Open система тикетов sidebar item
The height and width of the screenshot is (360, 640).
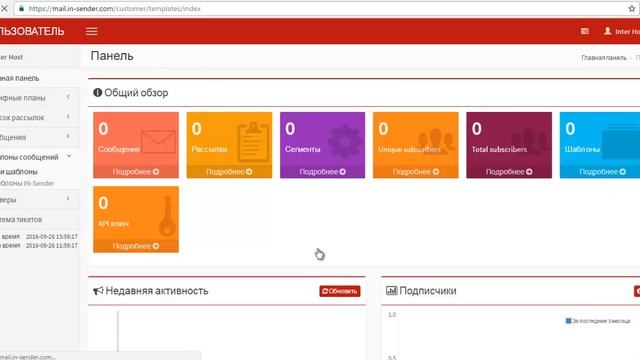40,220
